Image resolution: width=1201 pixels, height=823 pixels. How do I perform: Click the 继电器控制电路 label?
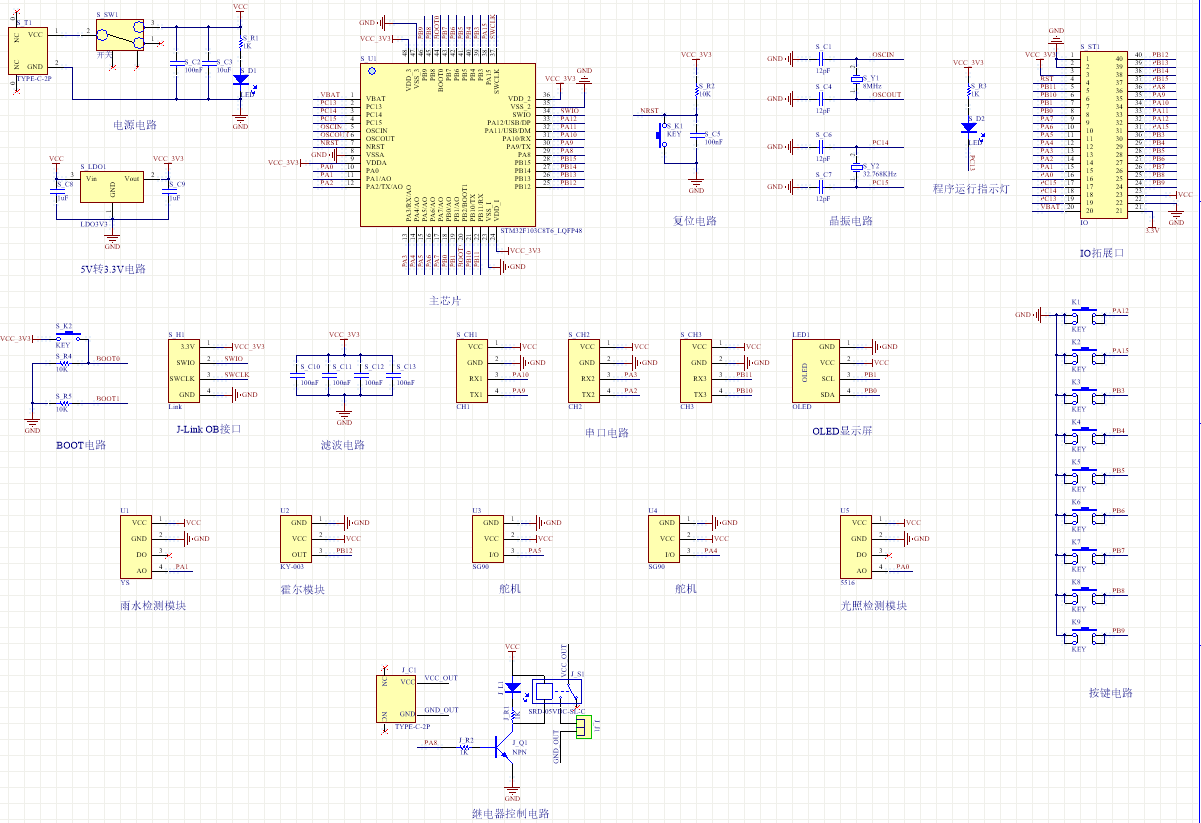tap(510, 815)
